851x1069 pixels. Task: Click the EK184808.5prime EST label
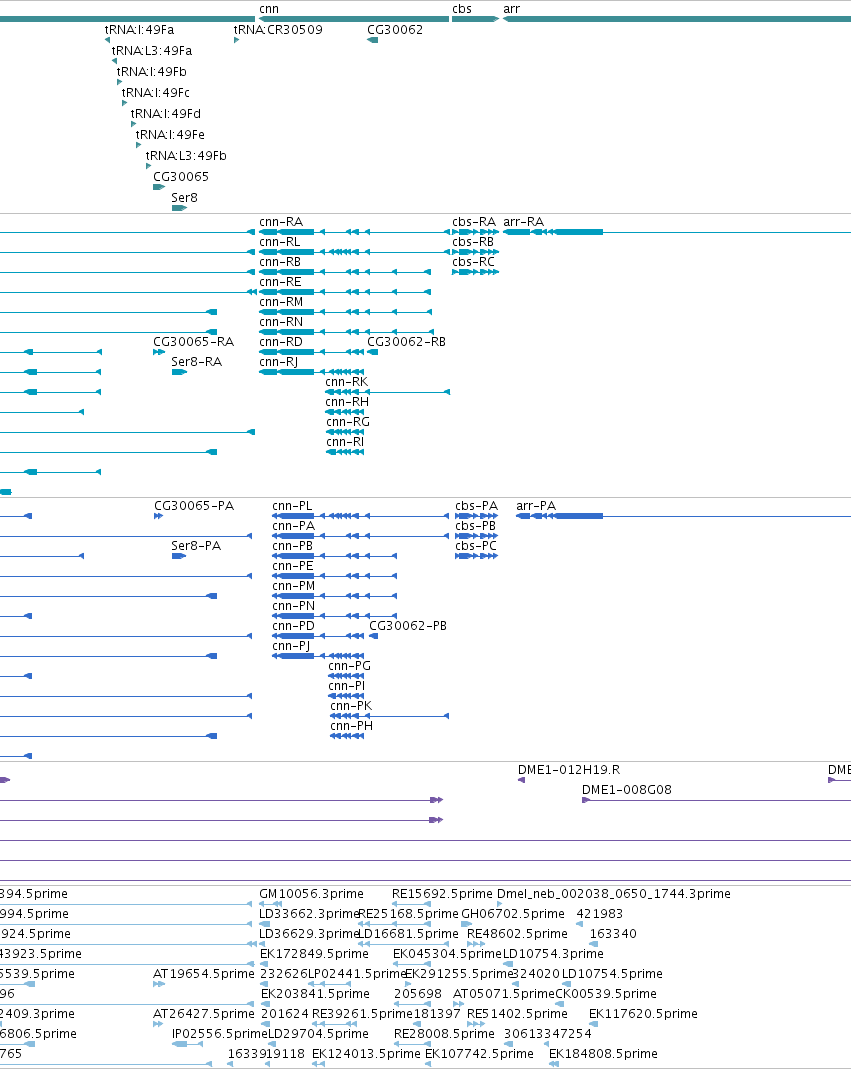pyautogui.click(x=603, y=1054)
